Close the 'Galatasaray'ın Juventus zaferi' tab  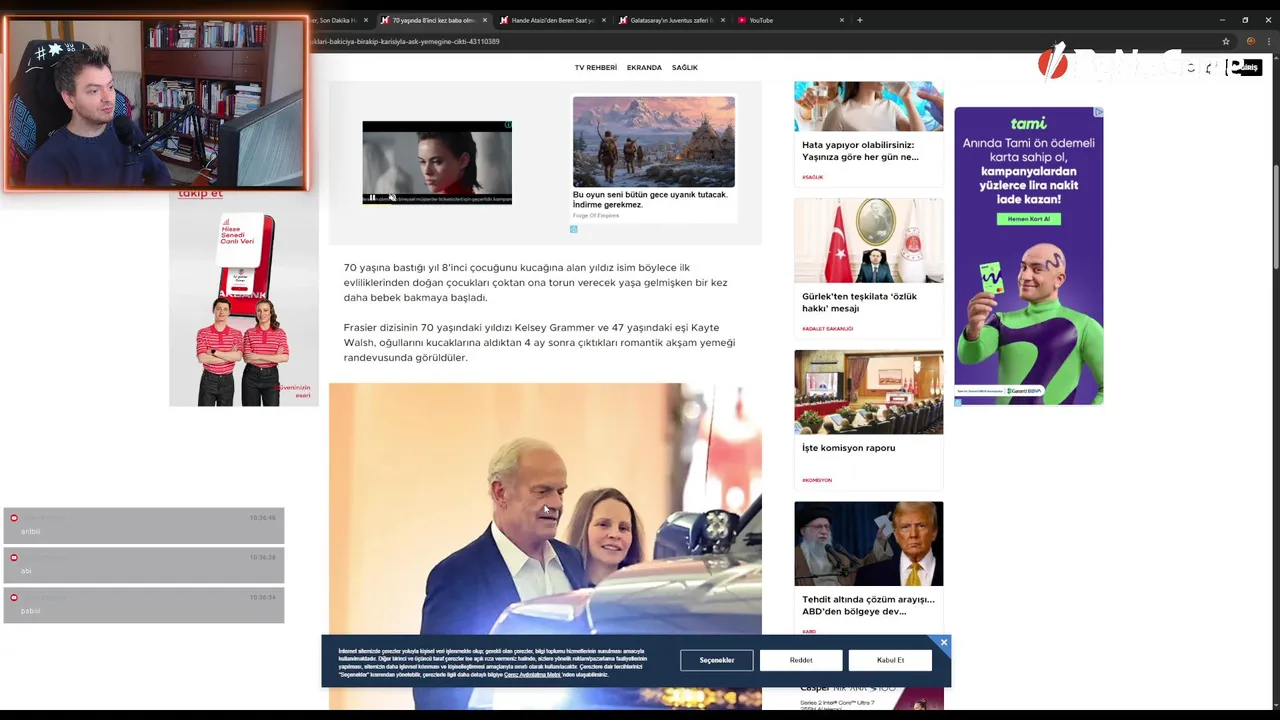[723, 20]
